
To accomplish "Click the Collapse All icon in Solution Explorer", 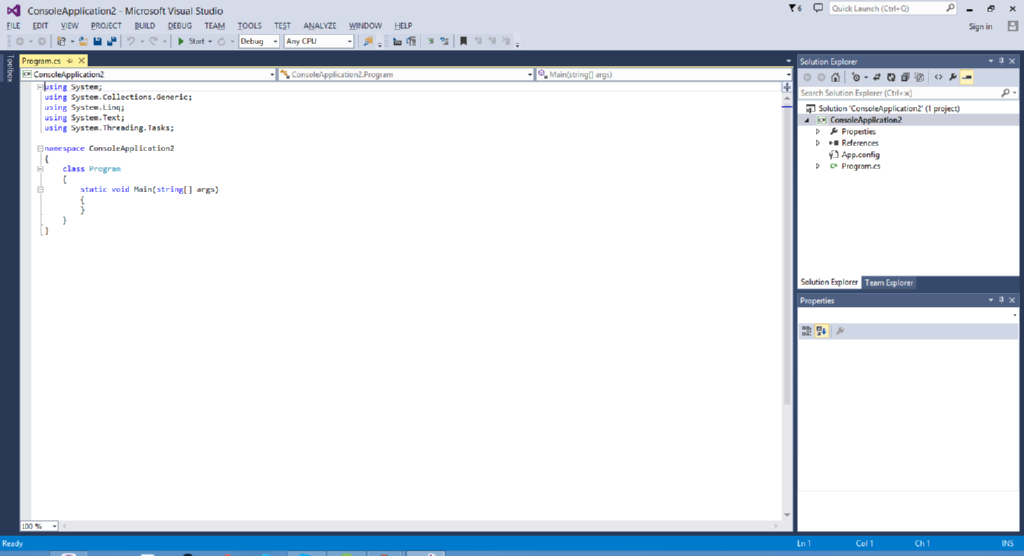I will click(x=905, y=77).
